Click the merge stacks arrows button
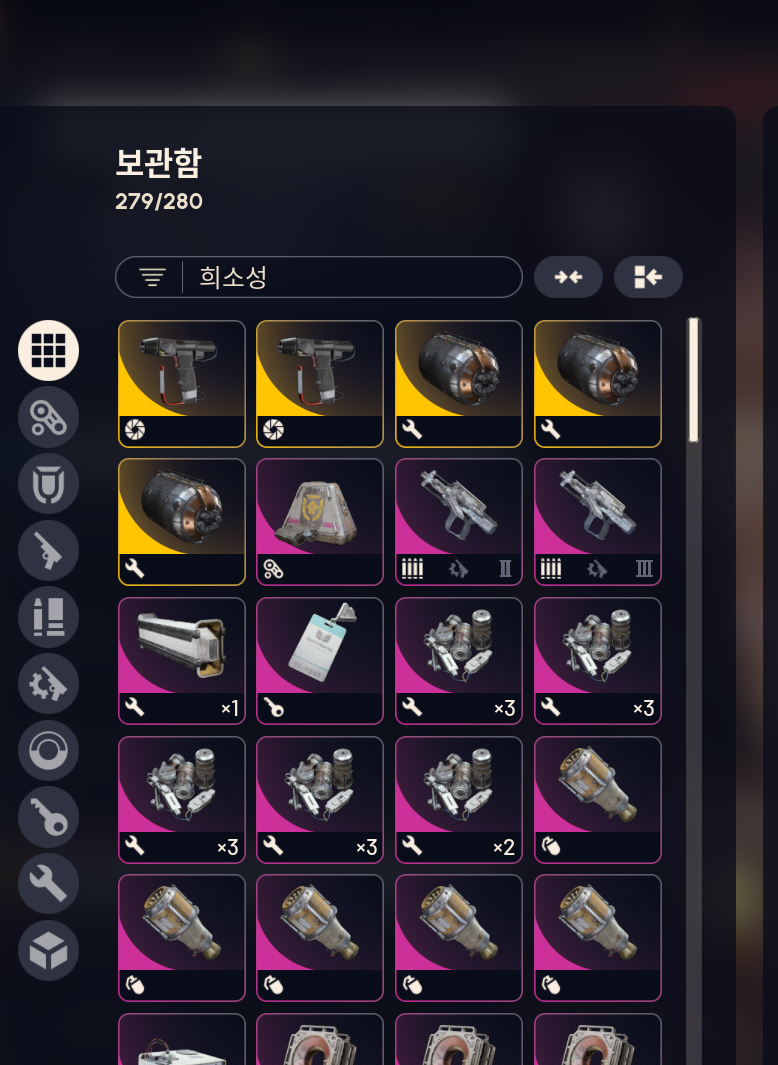778x1065 pixels. 568,277
